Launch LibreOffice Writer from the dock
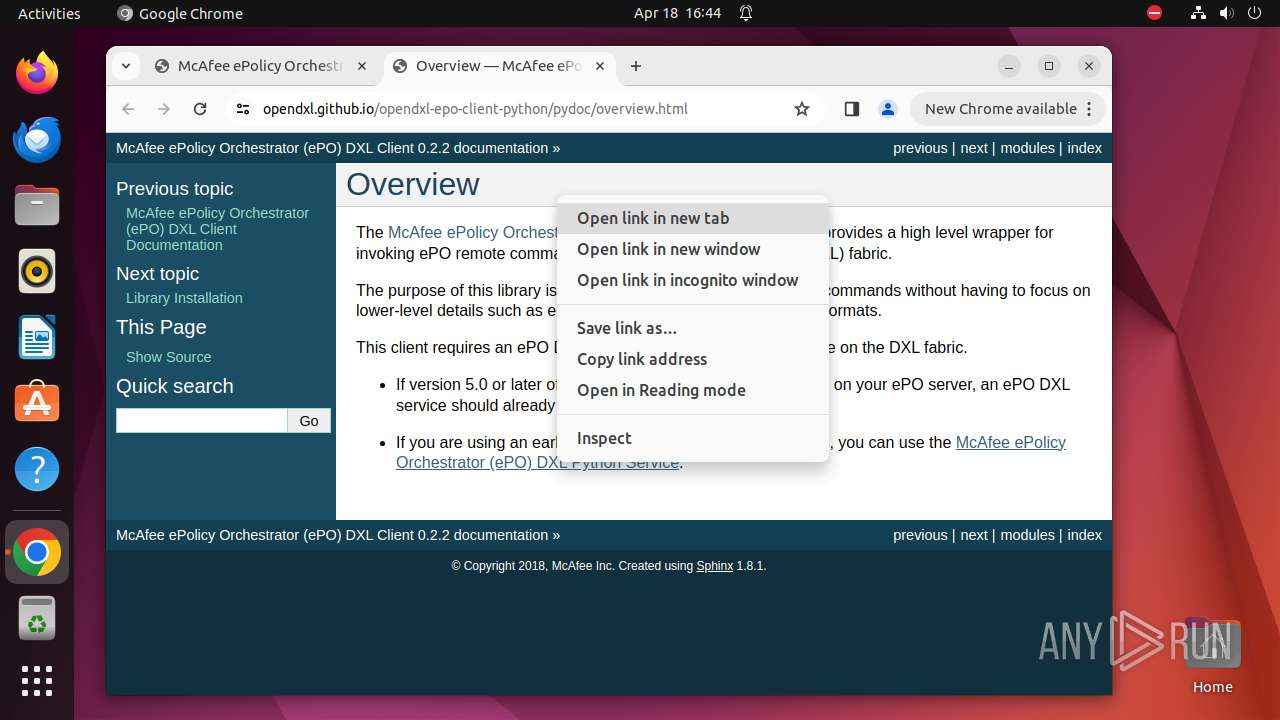Viewport: 1280px width, 720px height. pos(37,337)
